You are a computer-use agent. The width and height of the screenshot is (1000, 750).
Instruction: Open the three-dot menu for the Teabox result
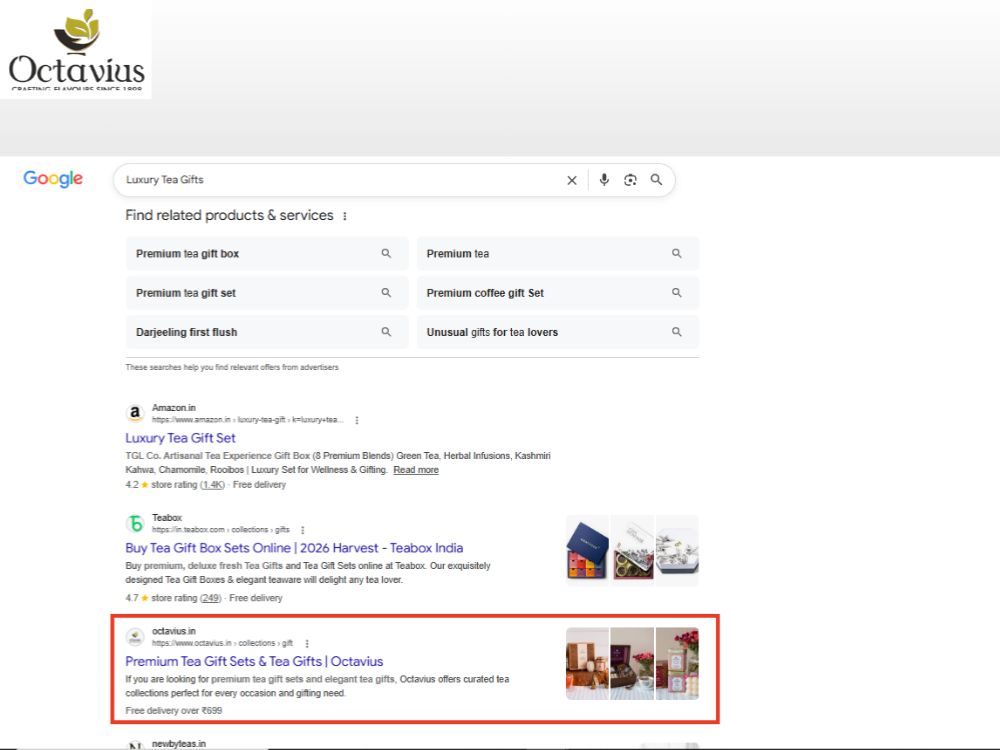[302, 530]
